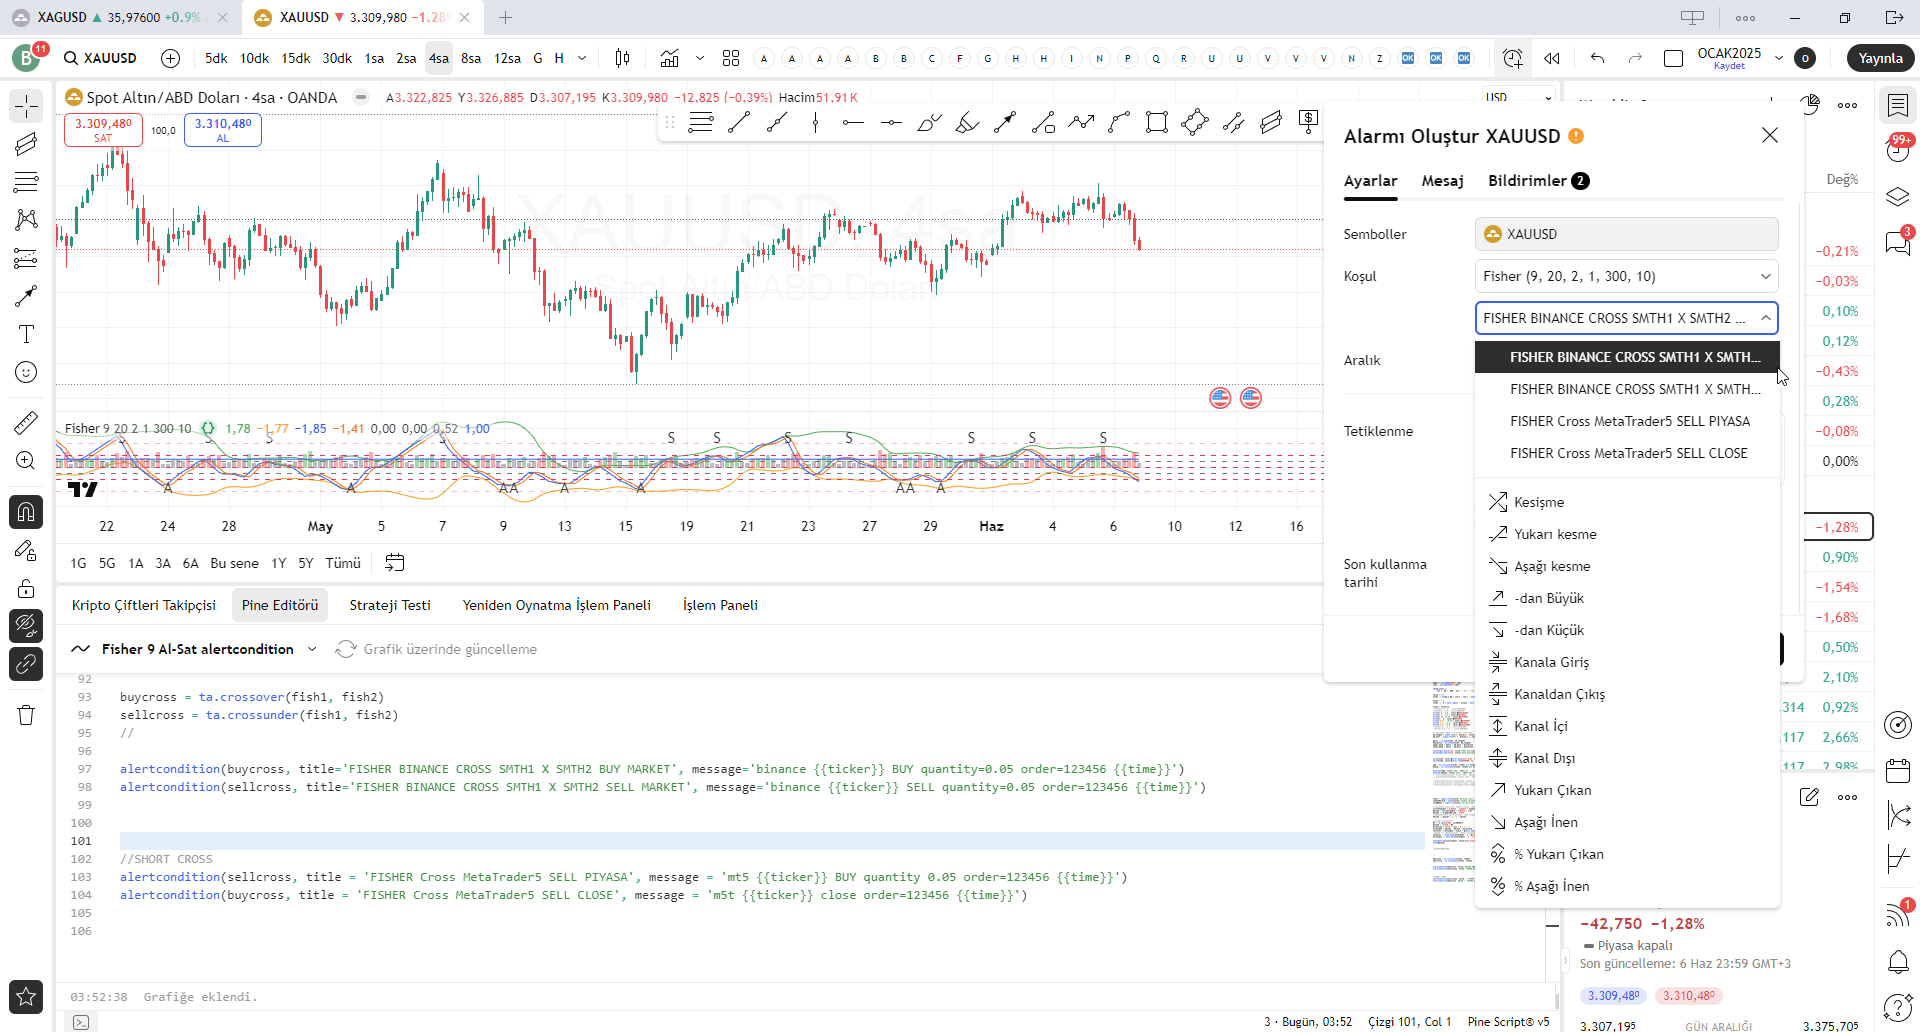Open OCAK2025 layout dropdown chevron
The image size is (1920, 1032).
tap(1779, 58)
